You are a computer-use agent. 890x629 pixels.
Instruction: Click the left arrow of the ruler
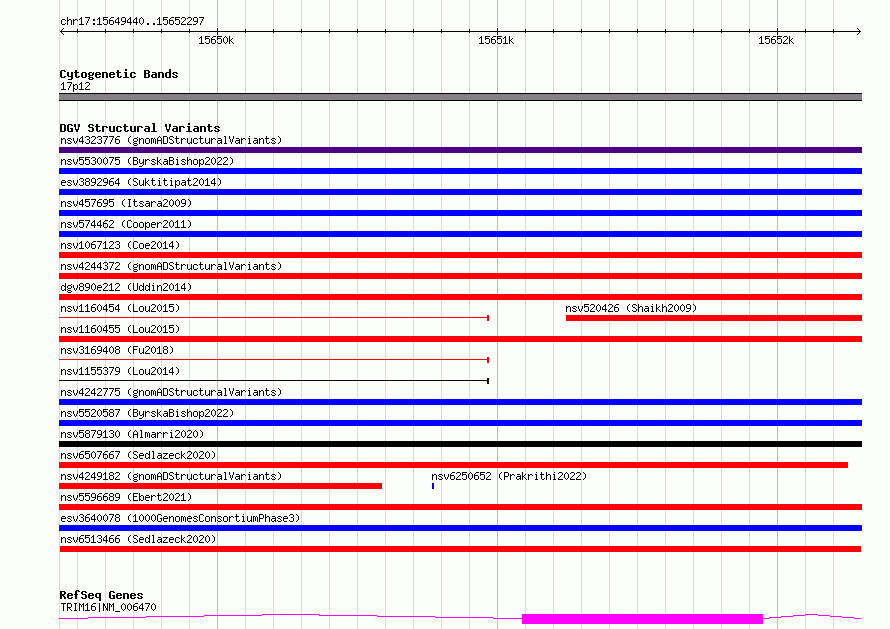(62, 31)
